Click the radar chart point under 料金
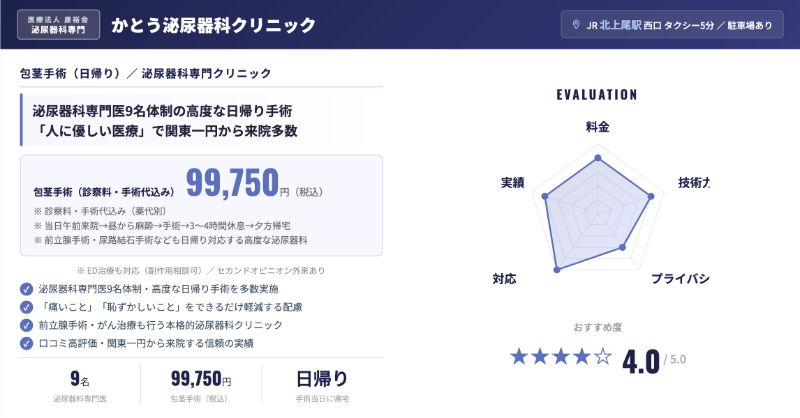This screenshot has height=418, width=800. [597, 157]
